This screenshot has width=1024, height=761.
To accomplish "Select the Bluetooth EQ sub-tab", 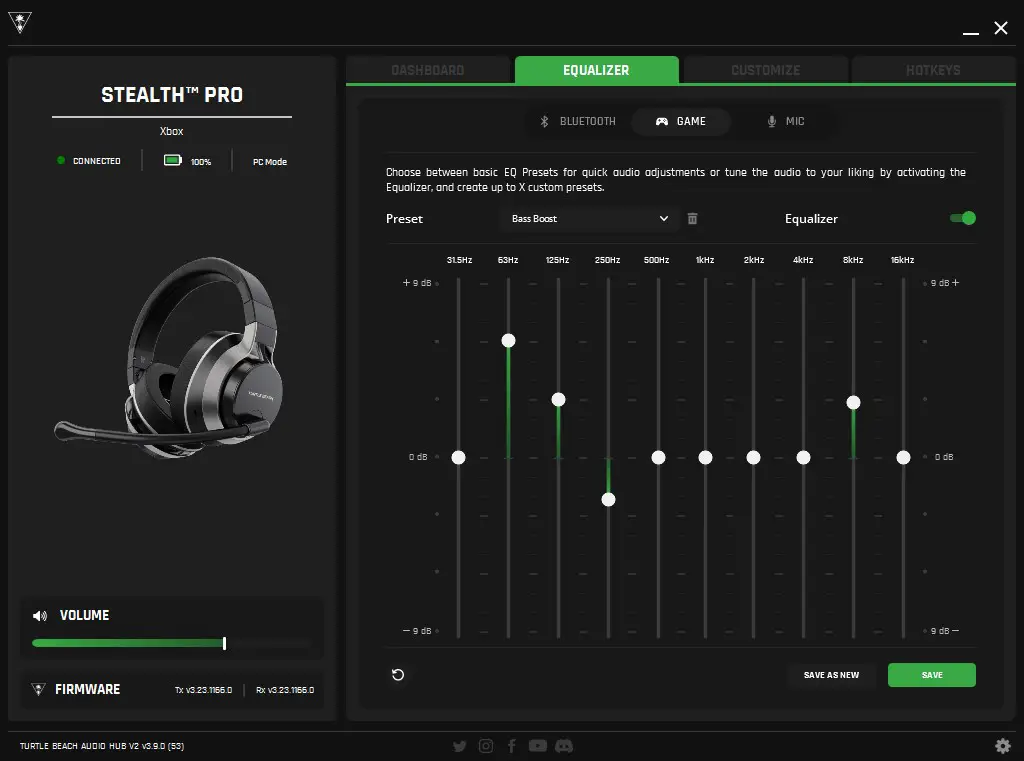I will 578,121.
